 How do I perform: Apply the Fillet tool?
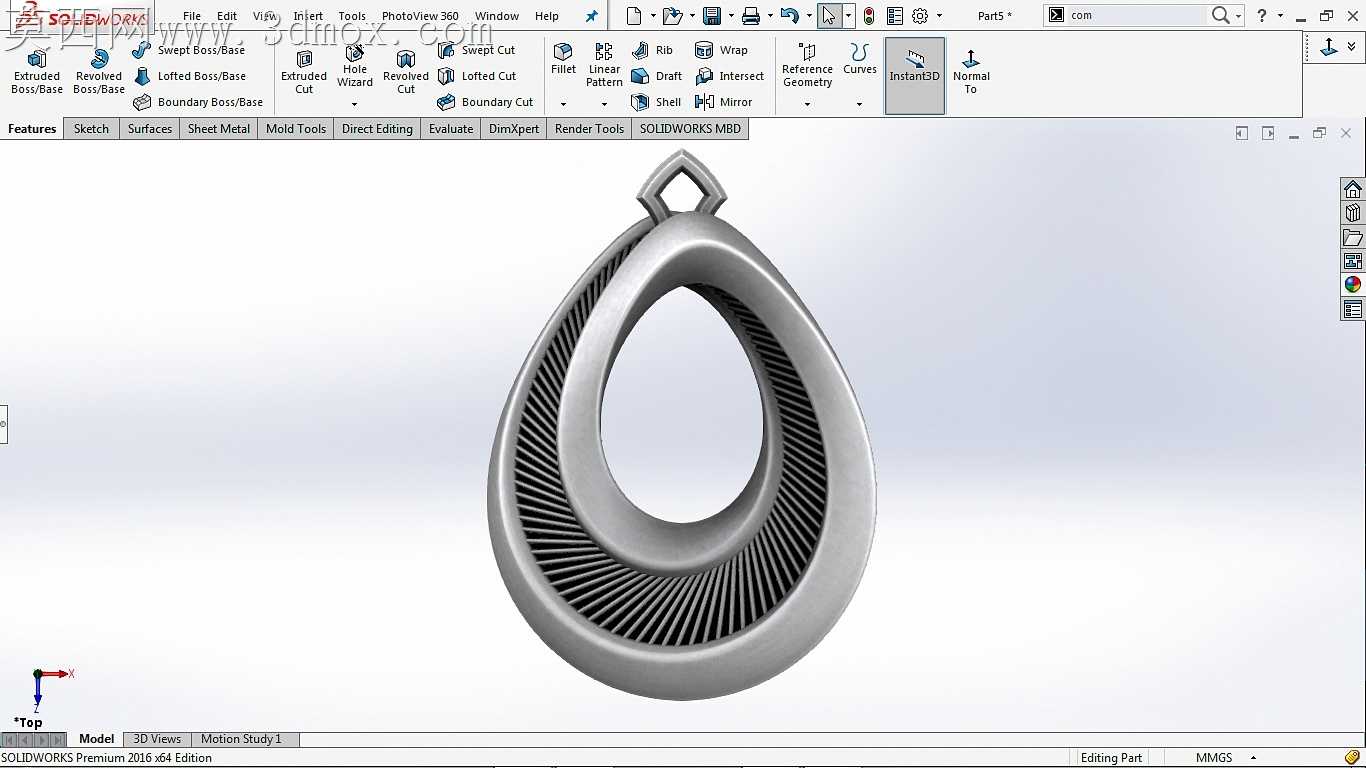point(564,59)
